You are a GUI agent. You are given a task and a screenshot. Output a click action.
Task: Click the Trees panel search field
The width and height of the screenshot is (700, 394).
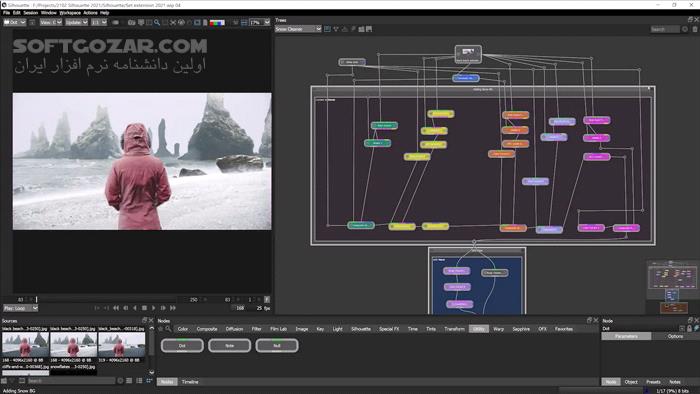pyautogui.click(x=665, y=29)
